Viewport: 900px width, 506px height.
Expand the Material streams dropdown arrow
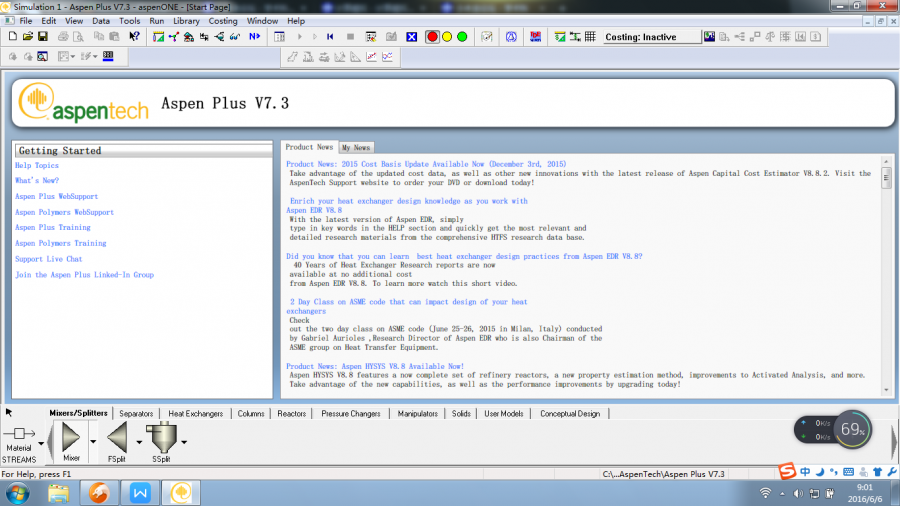pos(41,443)
